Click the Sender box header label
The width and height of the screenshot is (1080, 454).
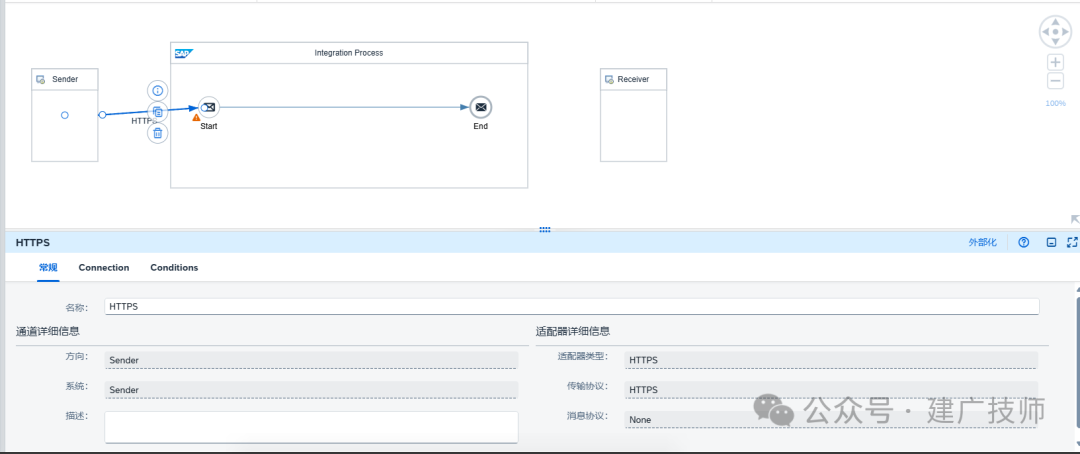click(x=65, y=80)
